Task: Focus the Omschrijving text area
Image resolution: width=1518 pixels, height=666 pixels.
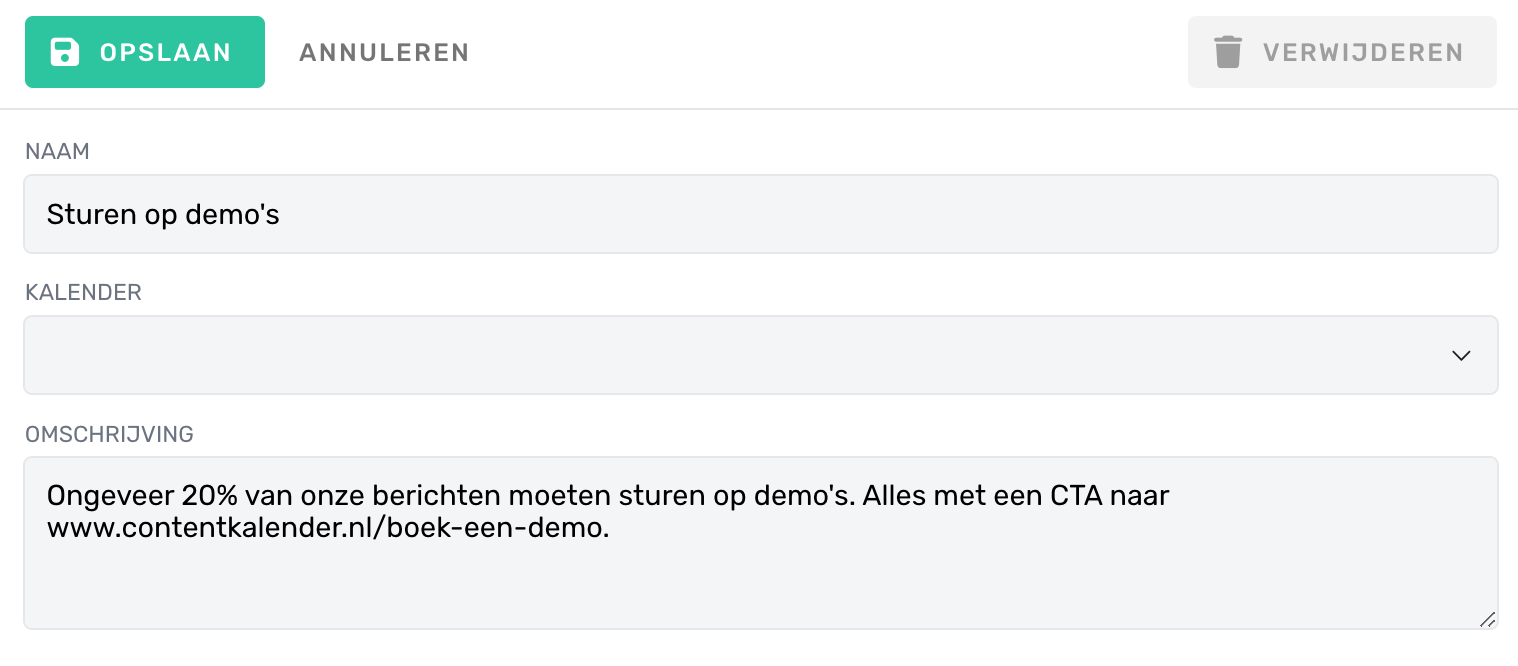Action: point(761,543)
